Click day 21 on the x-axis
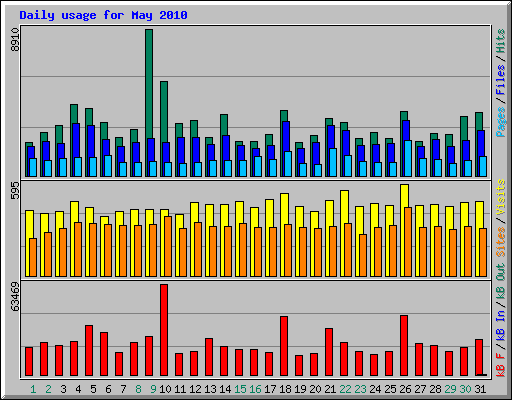 (330, 389)
